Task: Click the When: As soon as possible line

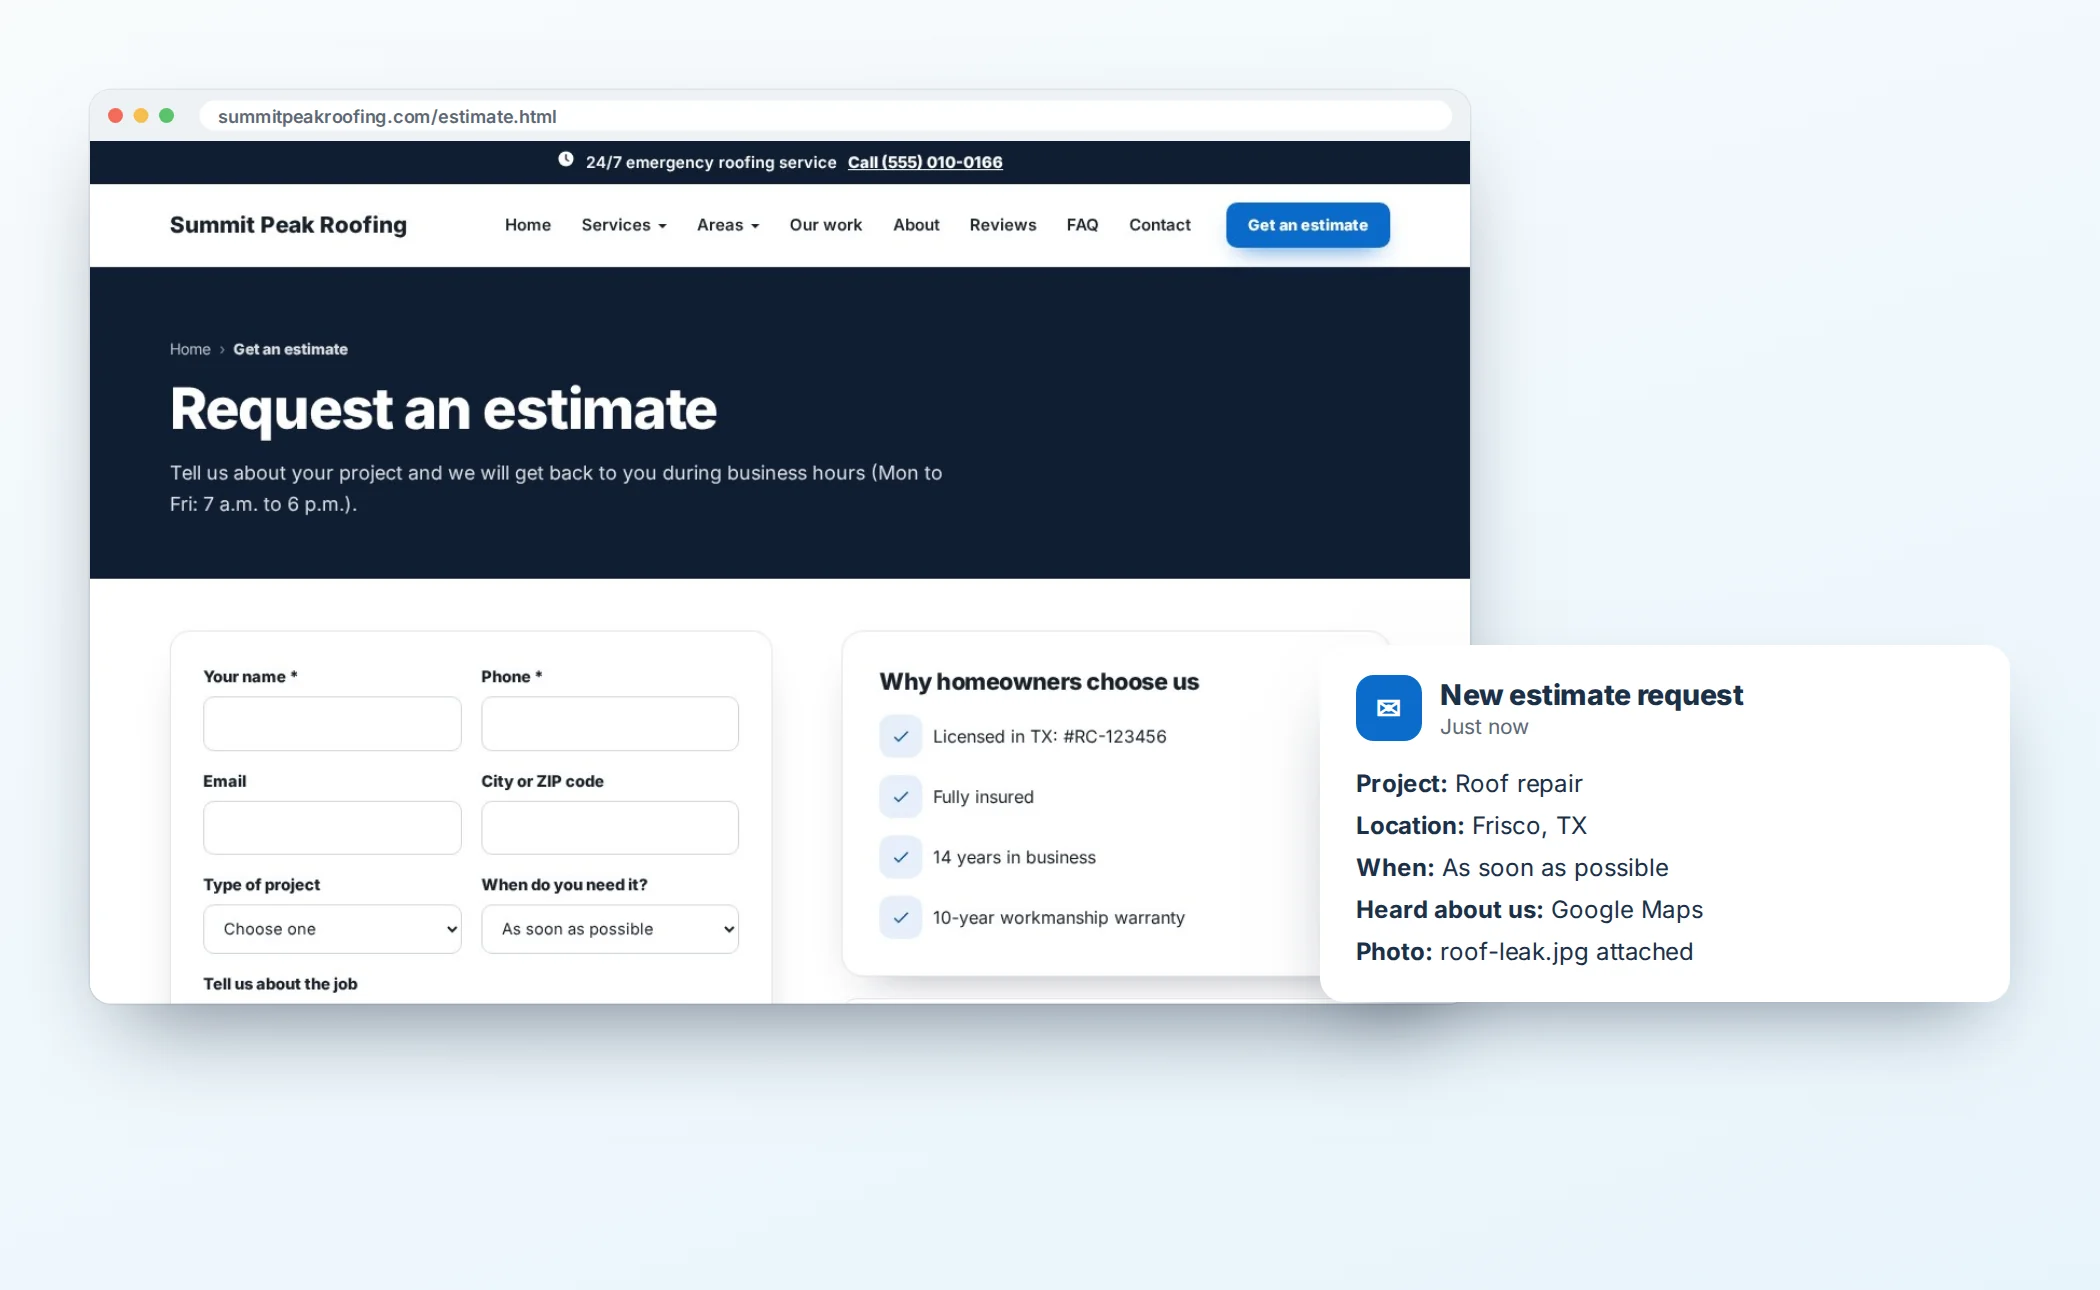Action: [1512, 867]
